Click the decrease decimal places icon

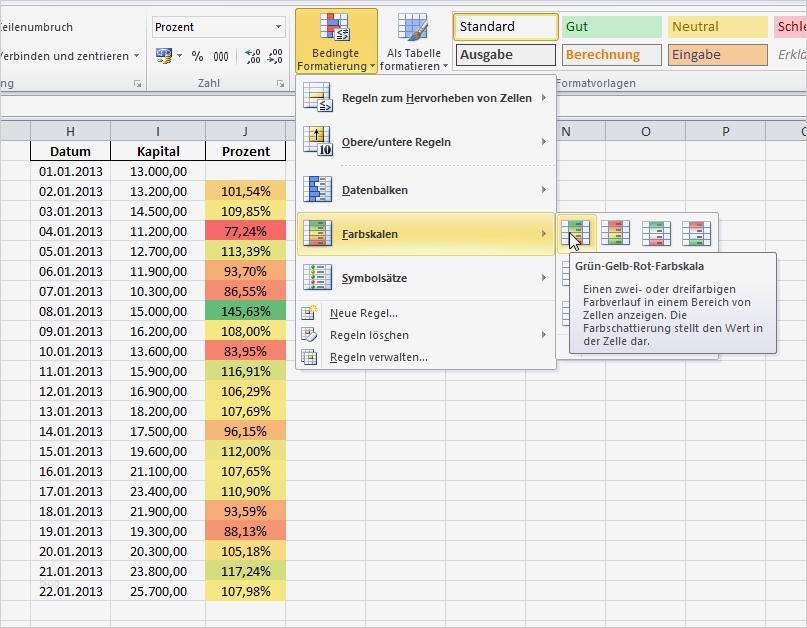276,57
